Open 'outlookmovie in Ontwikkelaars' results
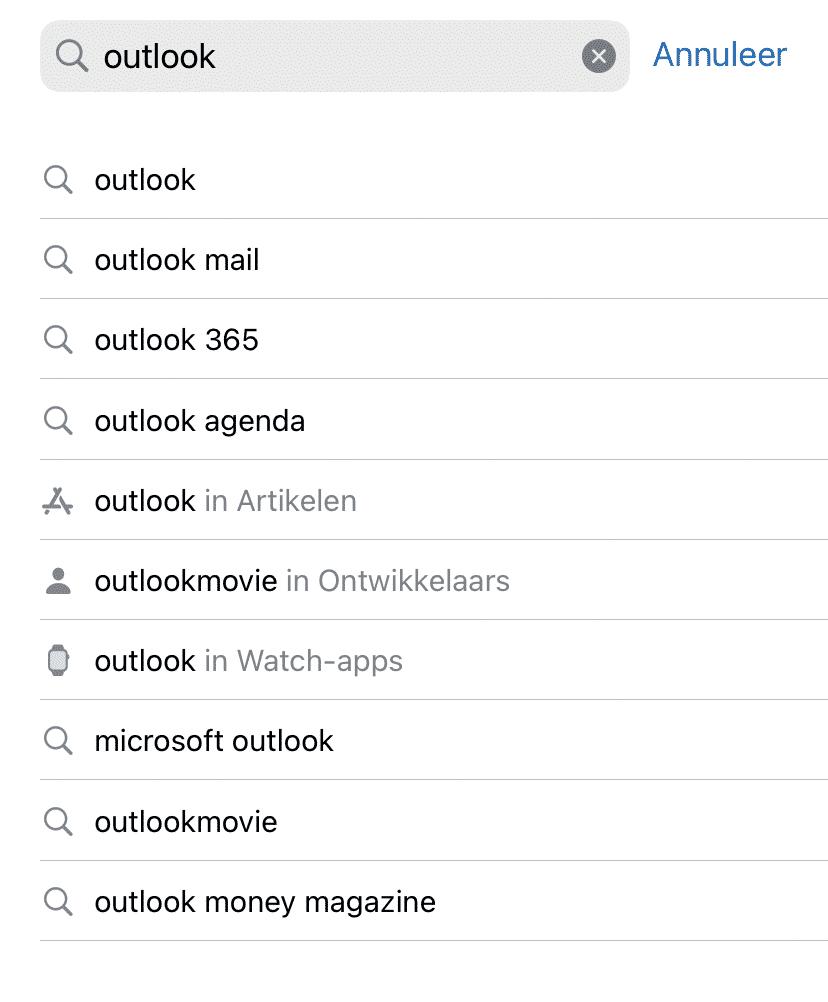The width and height of the screenshot is (828, 1002). [x=434, y=580]
